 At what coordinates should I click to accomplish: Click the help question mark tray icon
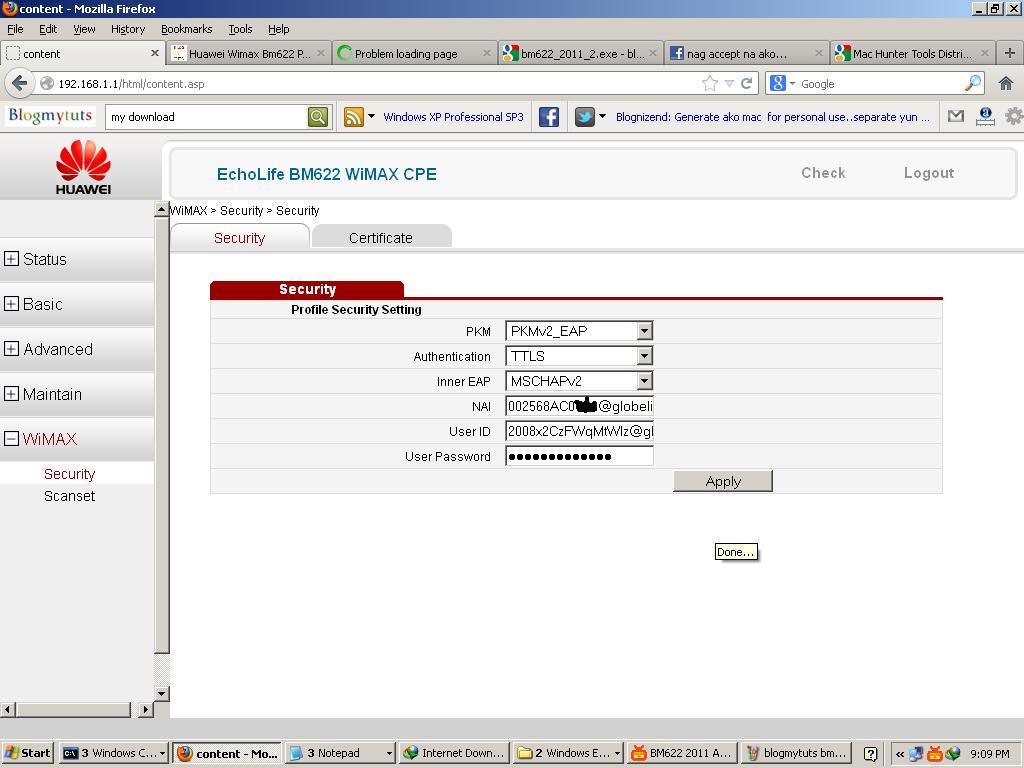point(870,754)
